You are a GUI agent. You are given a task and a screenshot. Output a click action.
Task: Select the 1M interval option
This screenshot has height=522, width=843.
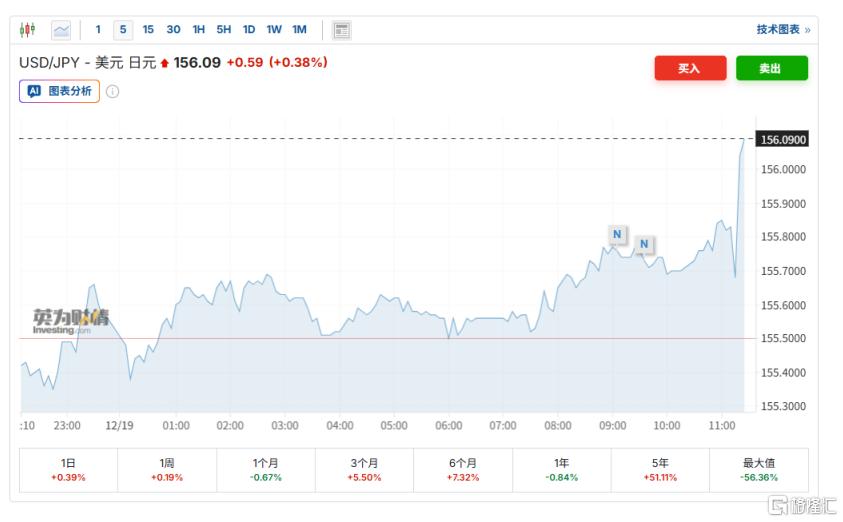[x=299, y=30]
